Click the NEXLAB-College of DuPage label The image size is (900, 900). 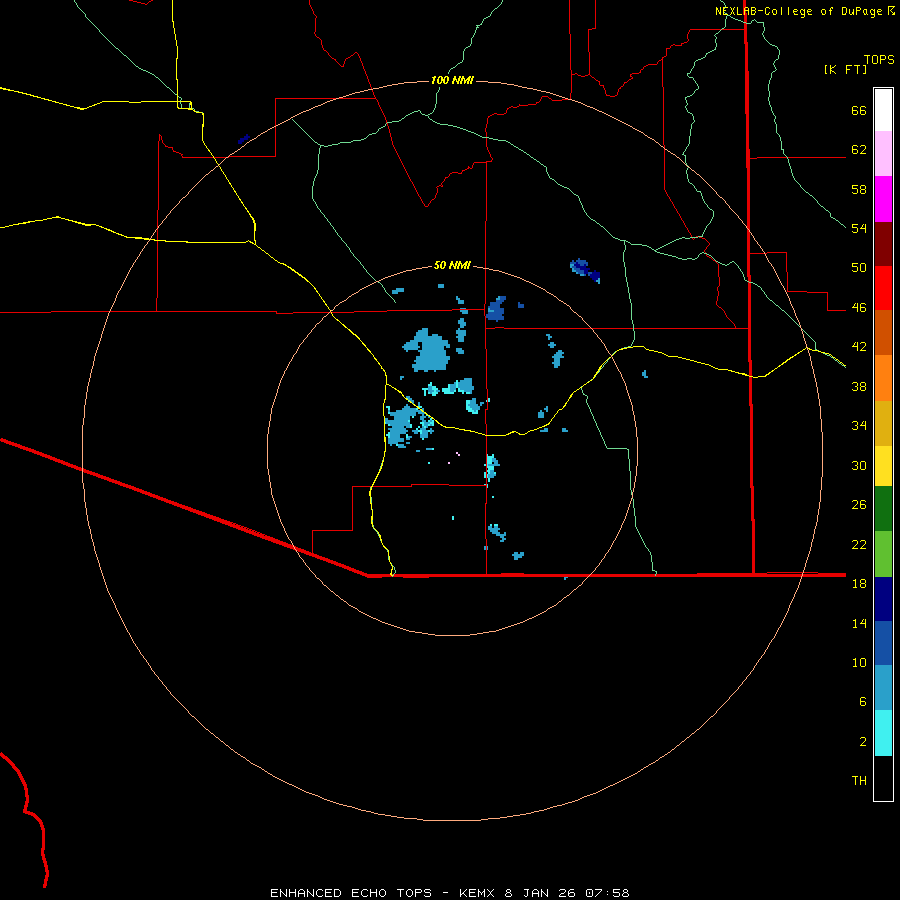798,11
